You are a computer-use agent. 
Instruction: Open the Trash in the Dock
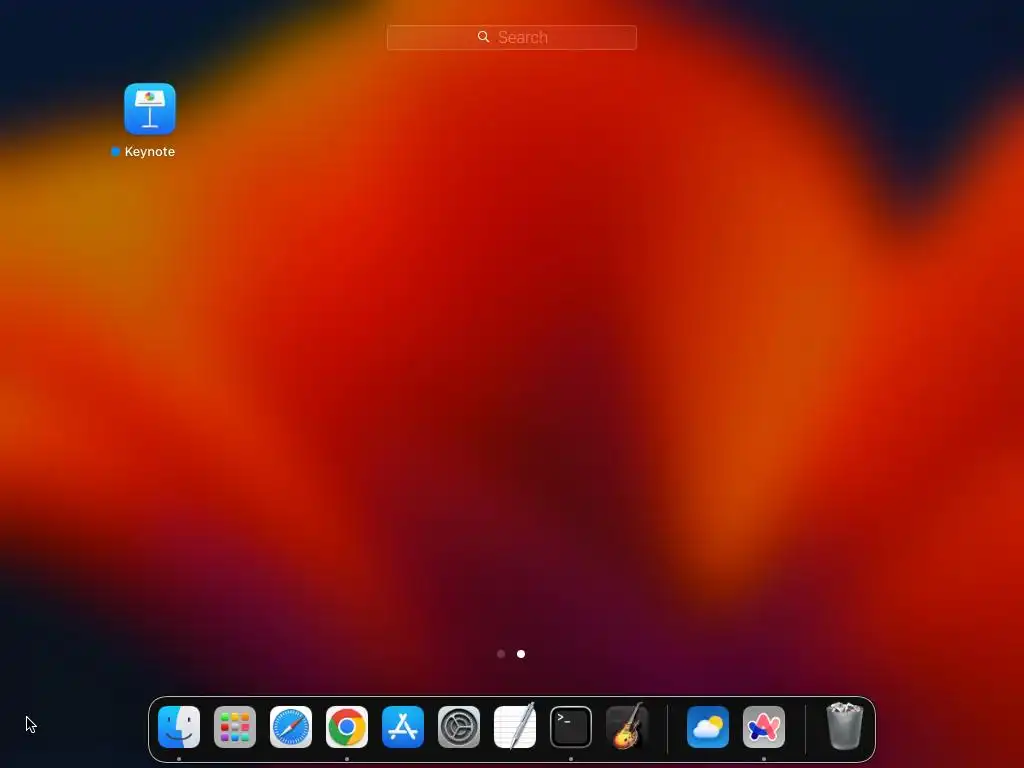click(x=844, y=726)
